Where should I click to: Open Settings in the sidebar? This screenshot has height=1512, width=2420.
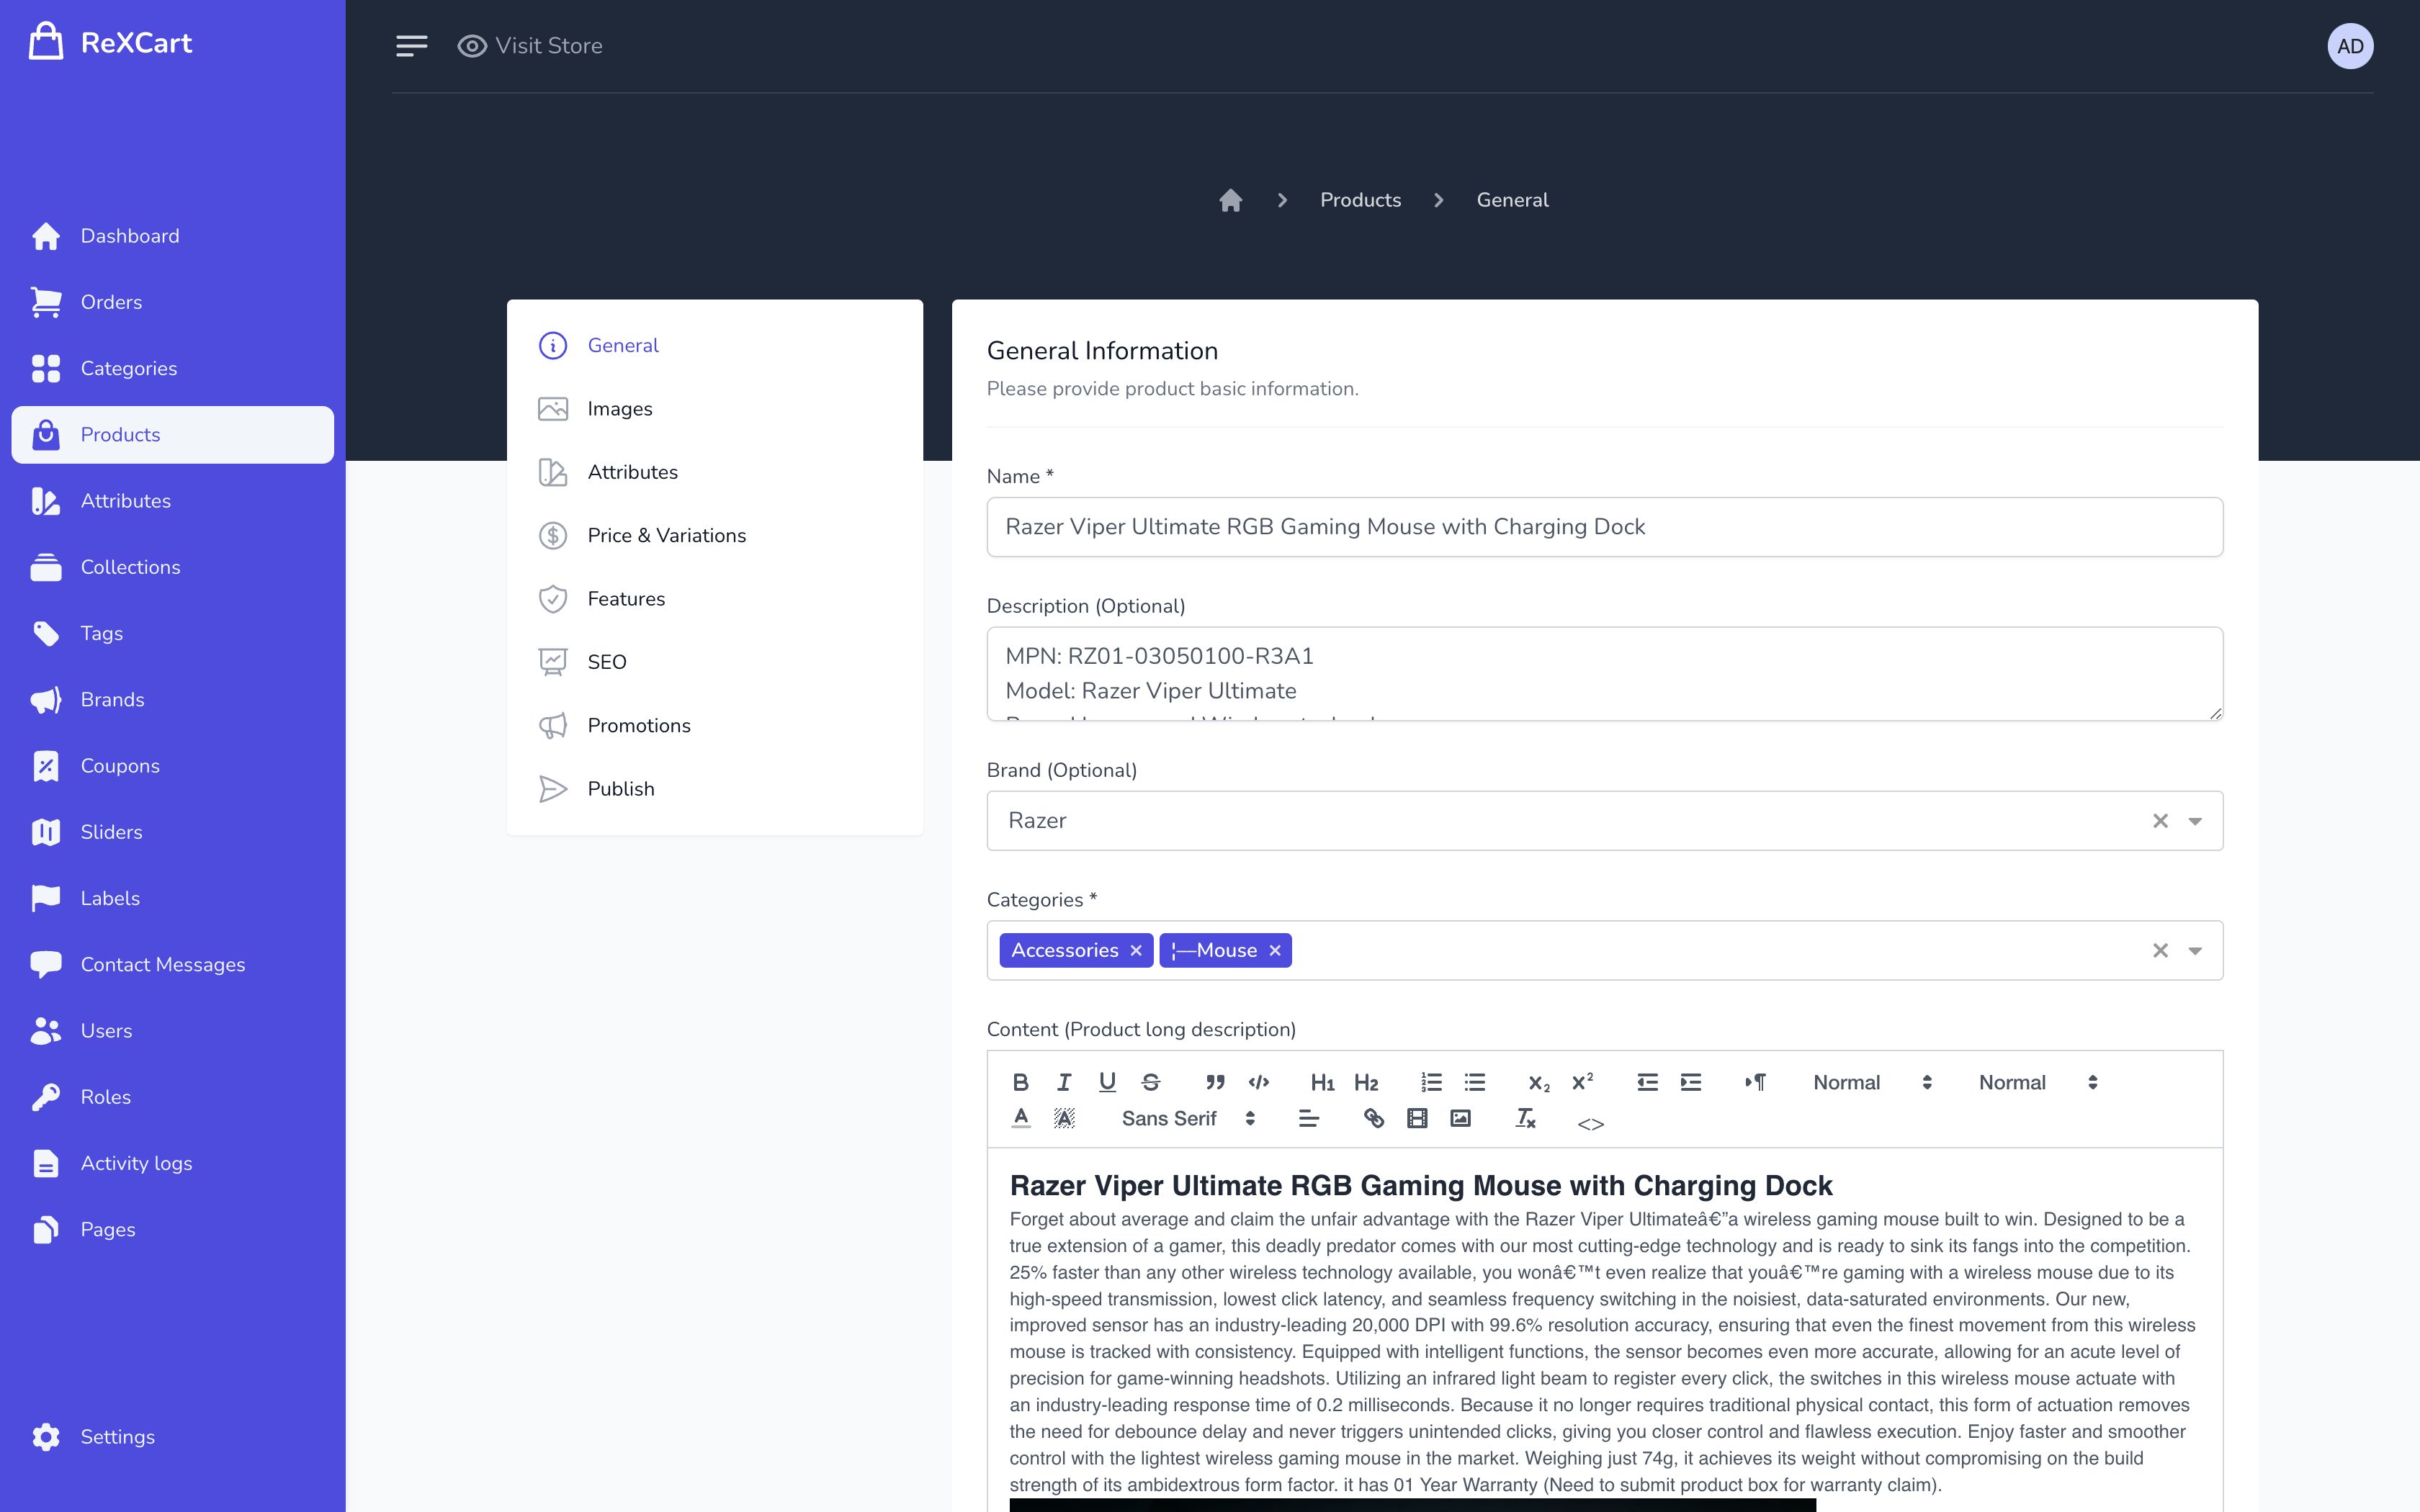tap(172, 1437)
